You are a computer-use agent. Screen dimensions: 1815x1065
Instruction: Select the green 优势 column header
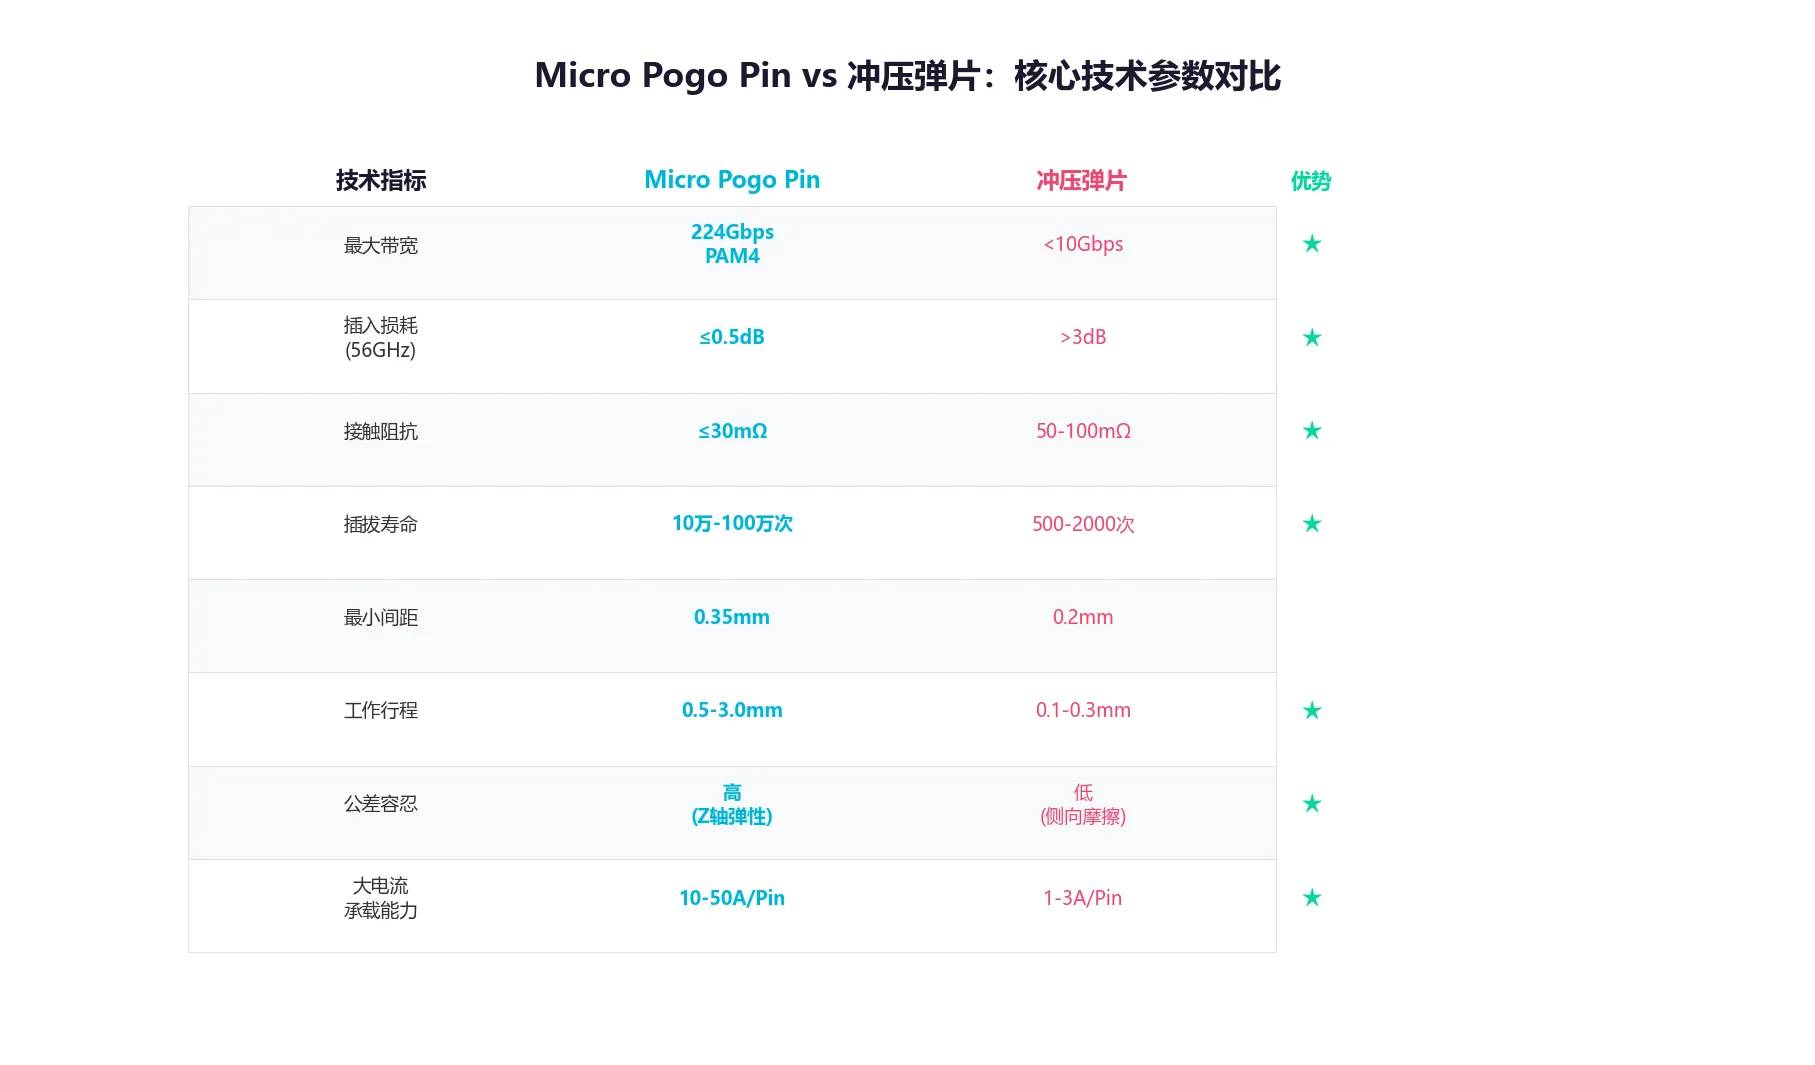(1311, 181)
